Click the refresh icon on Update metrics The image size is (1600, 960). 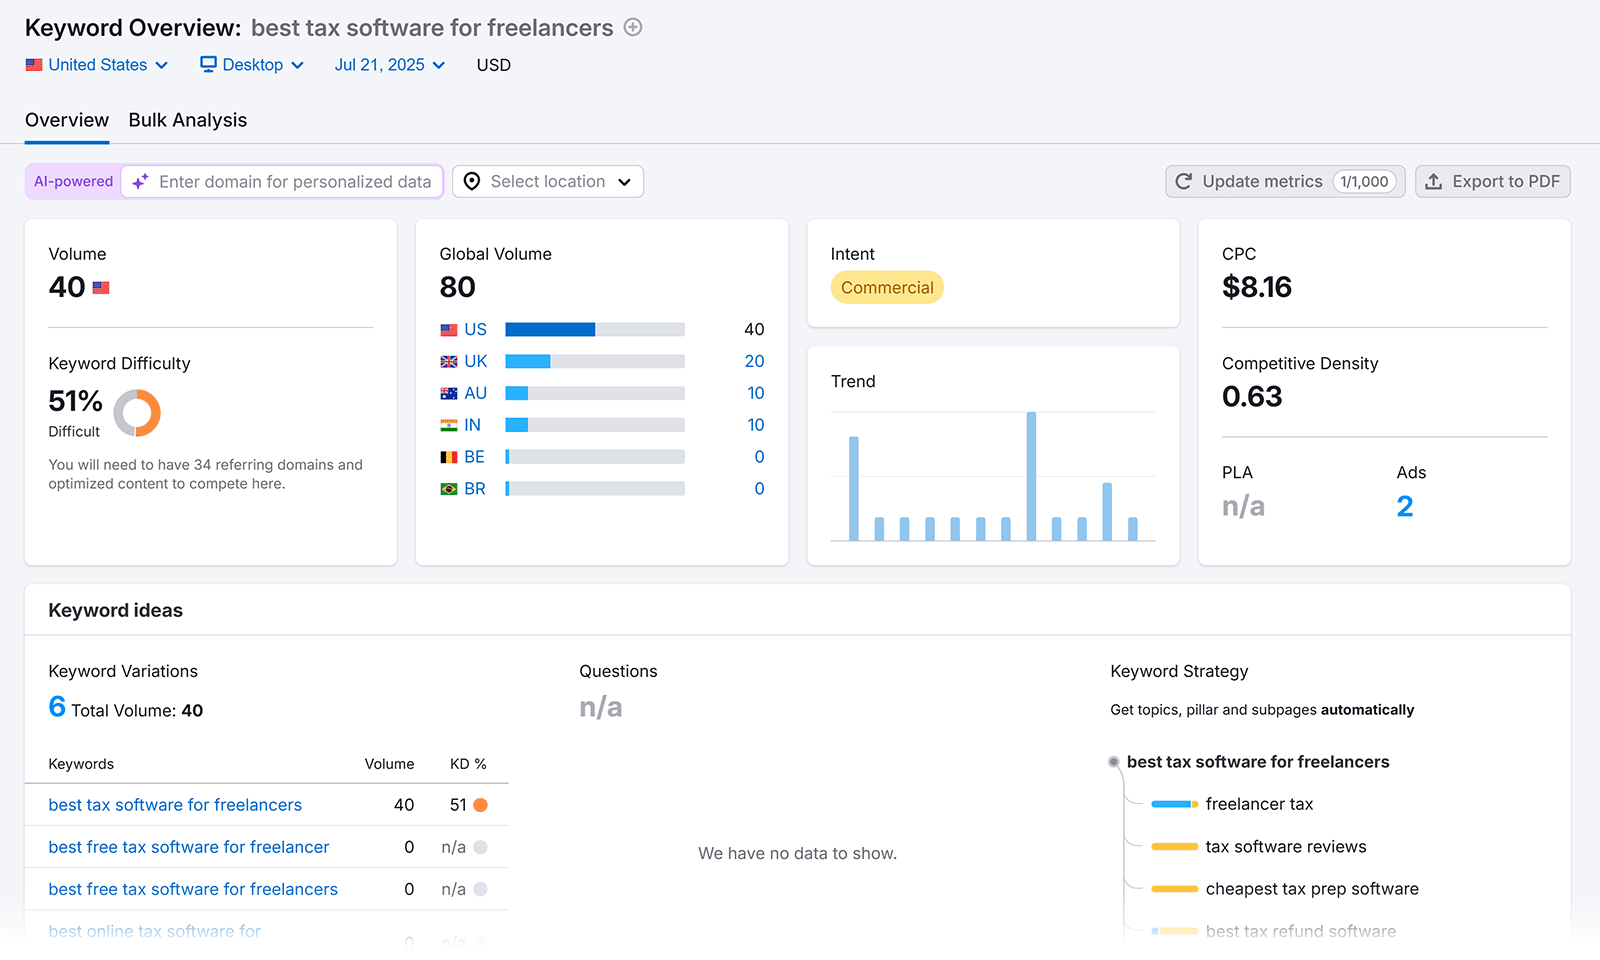1184,181
